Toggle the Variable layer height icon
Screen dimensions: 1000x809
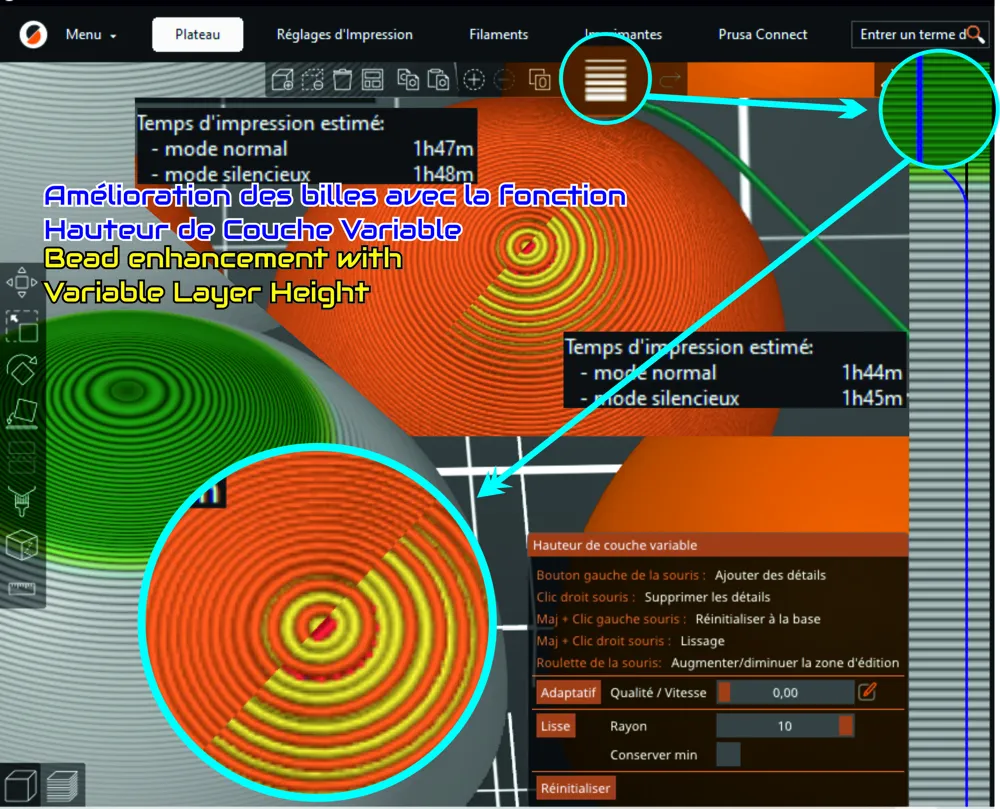[x=605, y=80]
